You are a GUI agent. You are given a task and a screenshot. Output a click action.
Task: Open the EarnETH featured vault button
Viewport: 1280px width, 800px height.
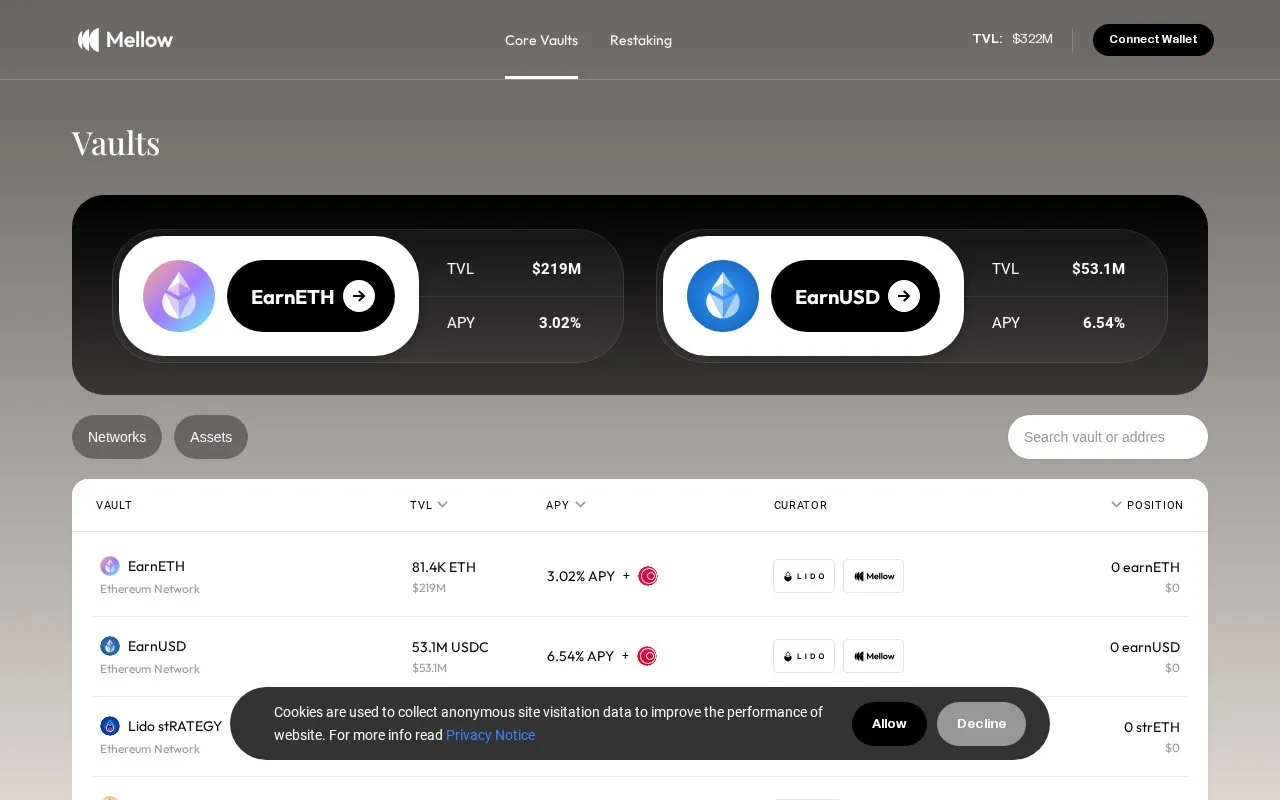tap(311, 296)
